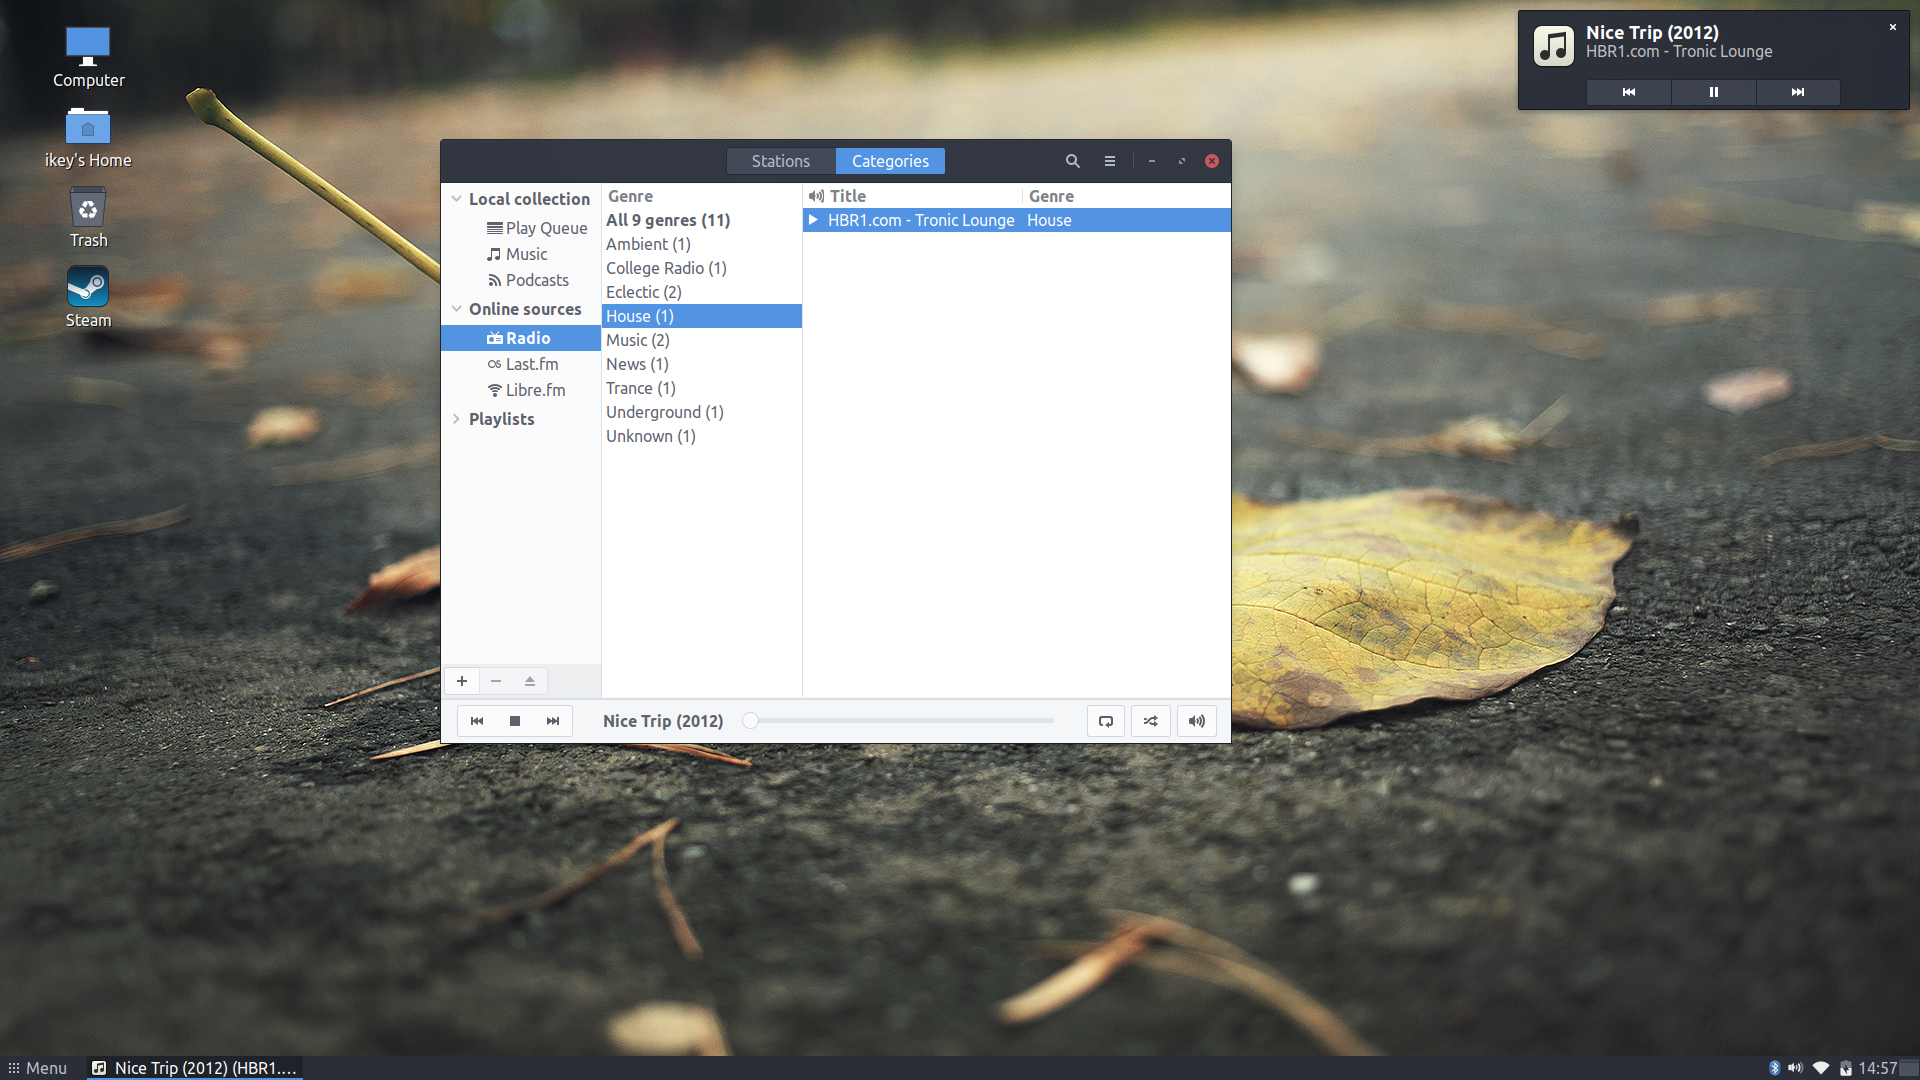The width and height of the screenshot is (1920, 1080).
Task: Open the network Wi-Fi tray icon
Action: click(x=1821, y=1068)
